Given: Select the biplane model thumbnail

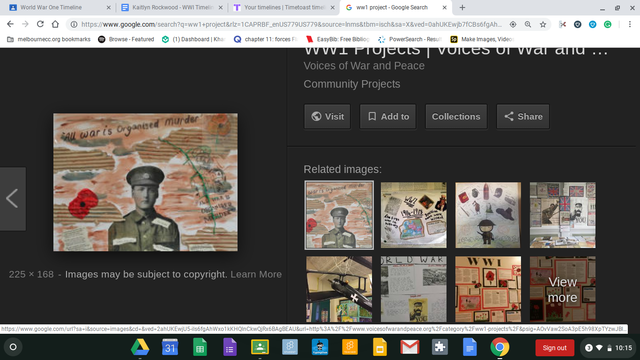Looking at the screenshot, I should (339, 289).
